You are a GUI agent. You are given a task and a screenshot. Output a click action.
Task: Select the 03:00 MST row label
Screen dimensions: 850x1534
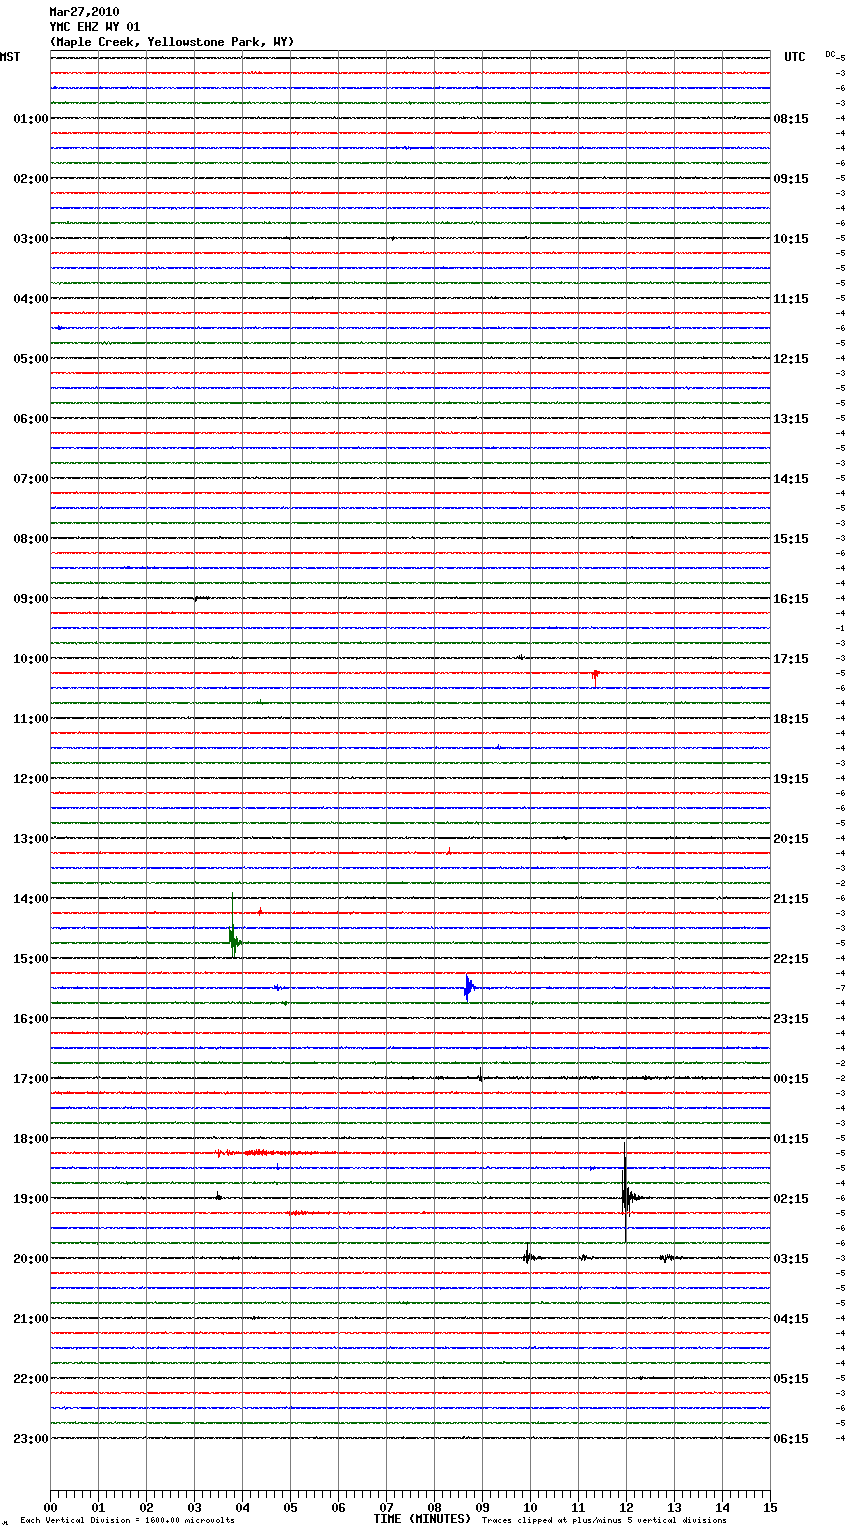tap(31, 239)
